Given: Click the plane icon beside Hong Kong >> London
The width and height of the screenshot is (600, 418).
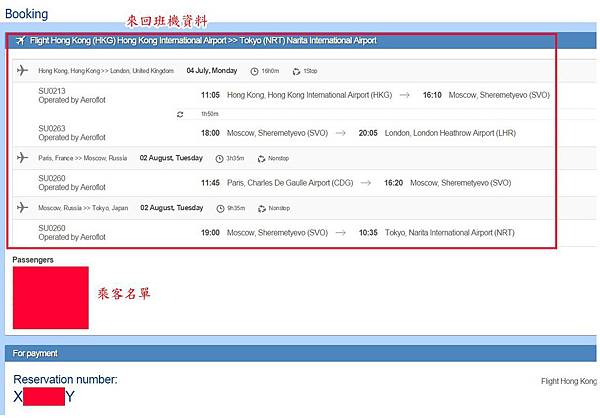Looking at the screenshot, I should (23, 70).
